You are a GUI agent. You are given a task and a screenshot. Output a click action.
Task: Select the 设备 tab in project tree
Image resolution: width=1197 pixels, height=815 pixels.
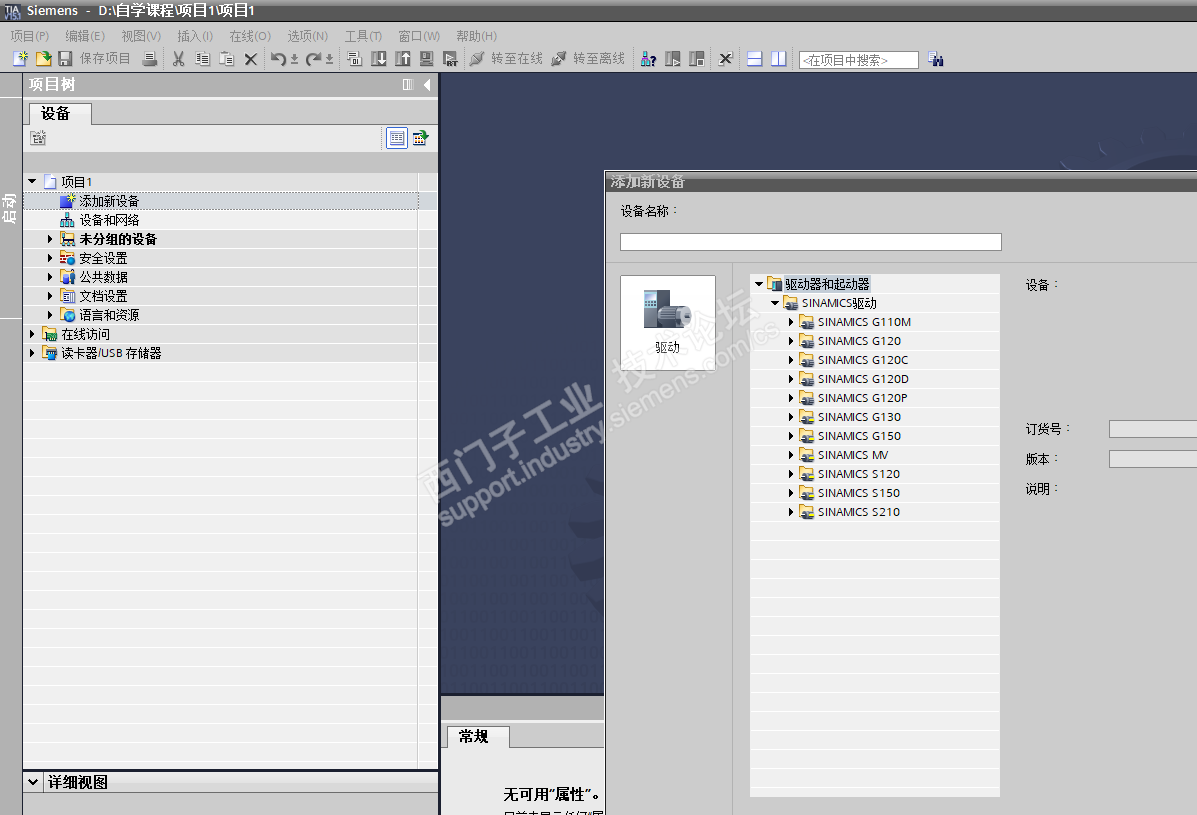click(60, 114)
